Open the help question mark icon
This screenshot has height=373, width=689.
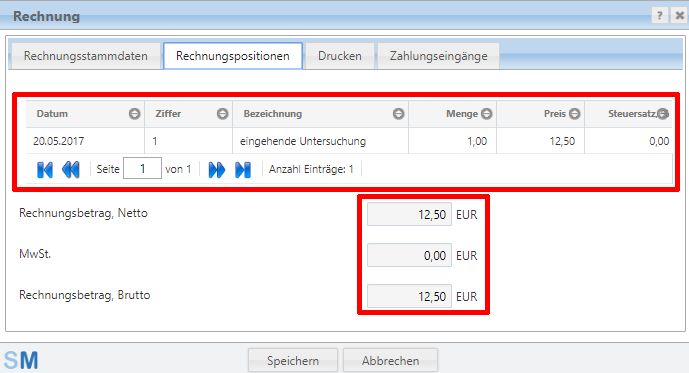660,16
